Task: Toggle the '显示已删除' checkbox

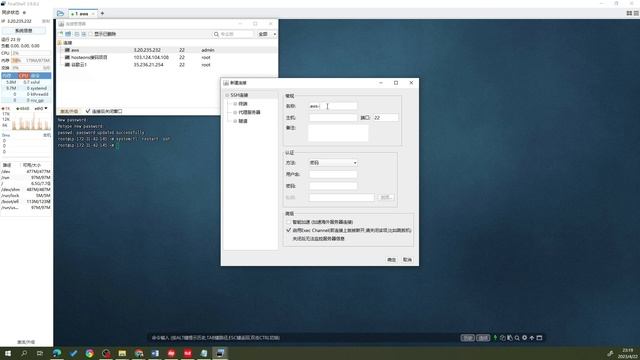Action: pyautogui.click(x=91, y=34)
